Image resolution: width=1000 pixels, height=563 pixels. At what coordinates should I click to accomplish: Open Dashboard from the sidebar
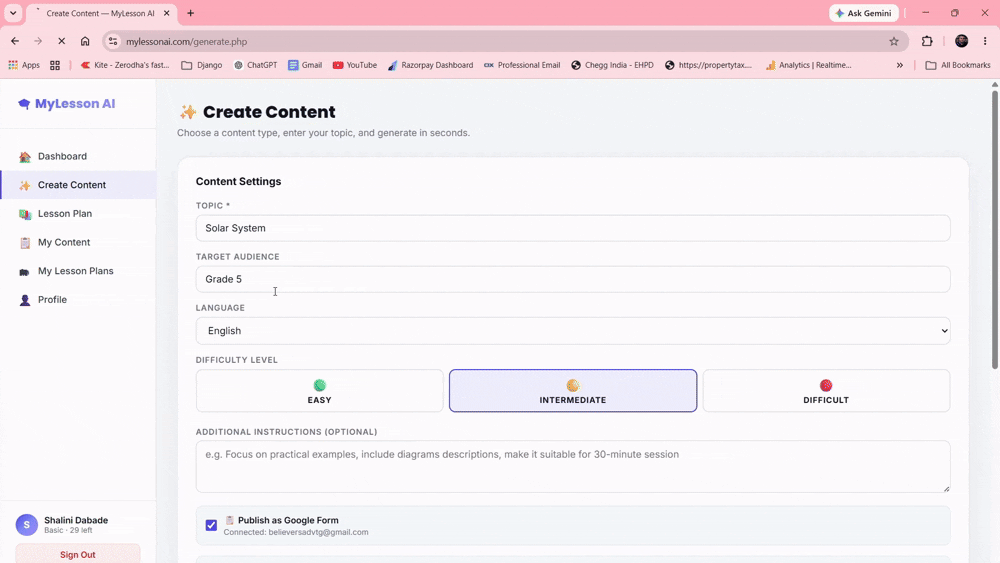click(78, 156)
